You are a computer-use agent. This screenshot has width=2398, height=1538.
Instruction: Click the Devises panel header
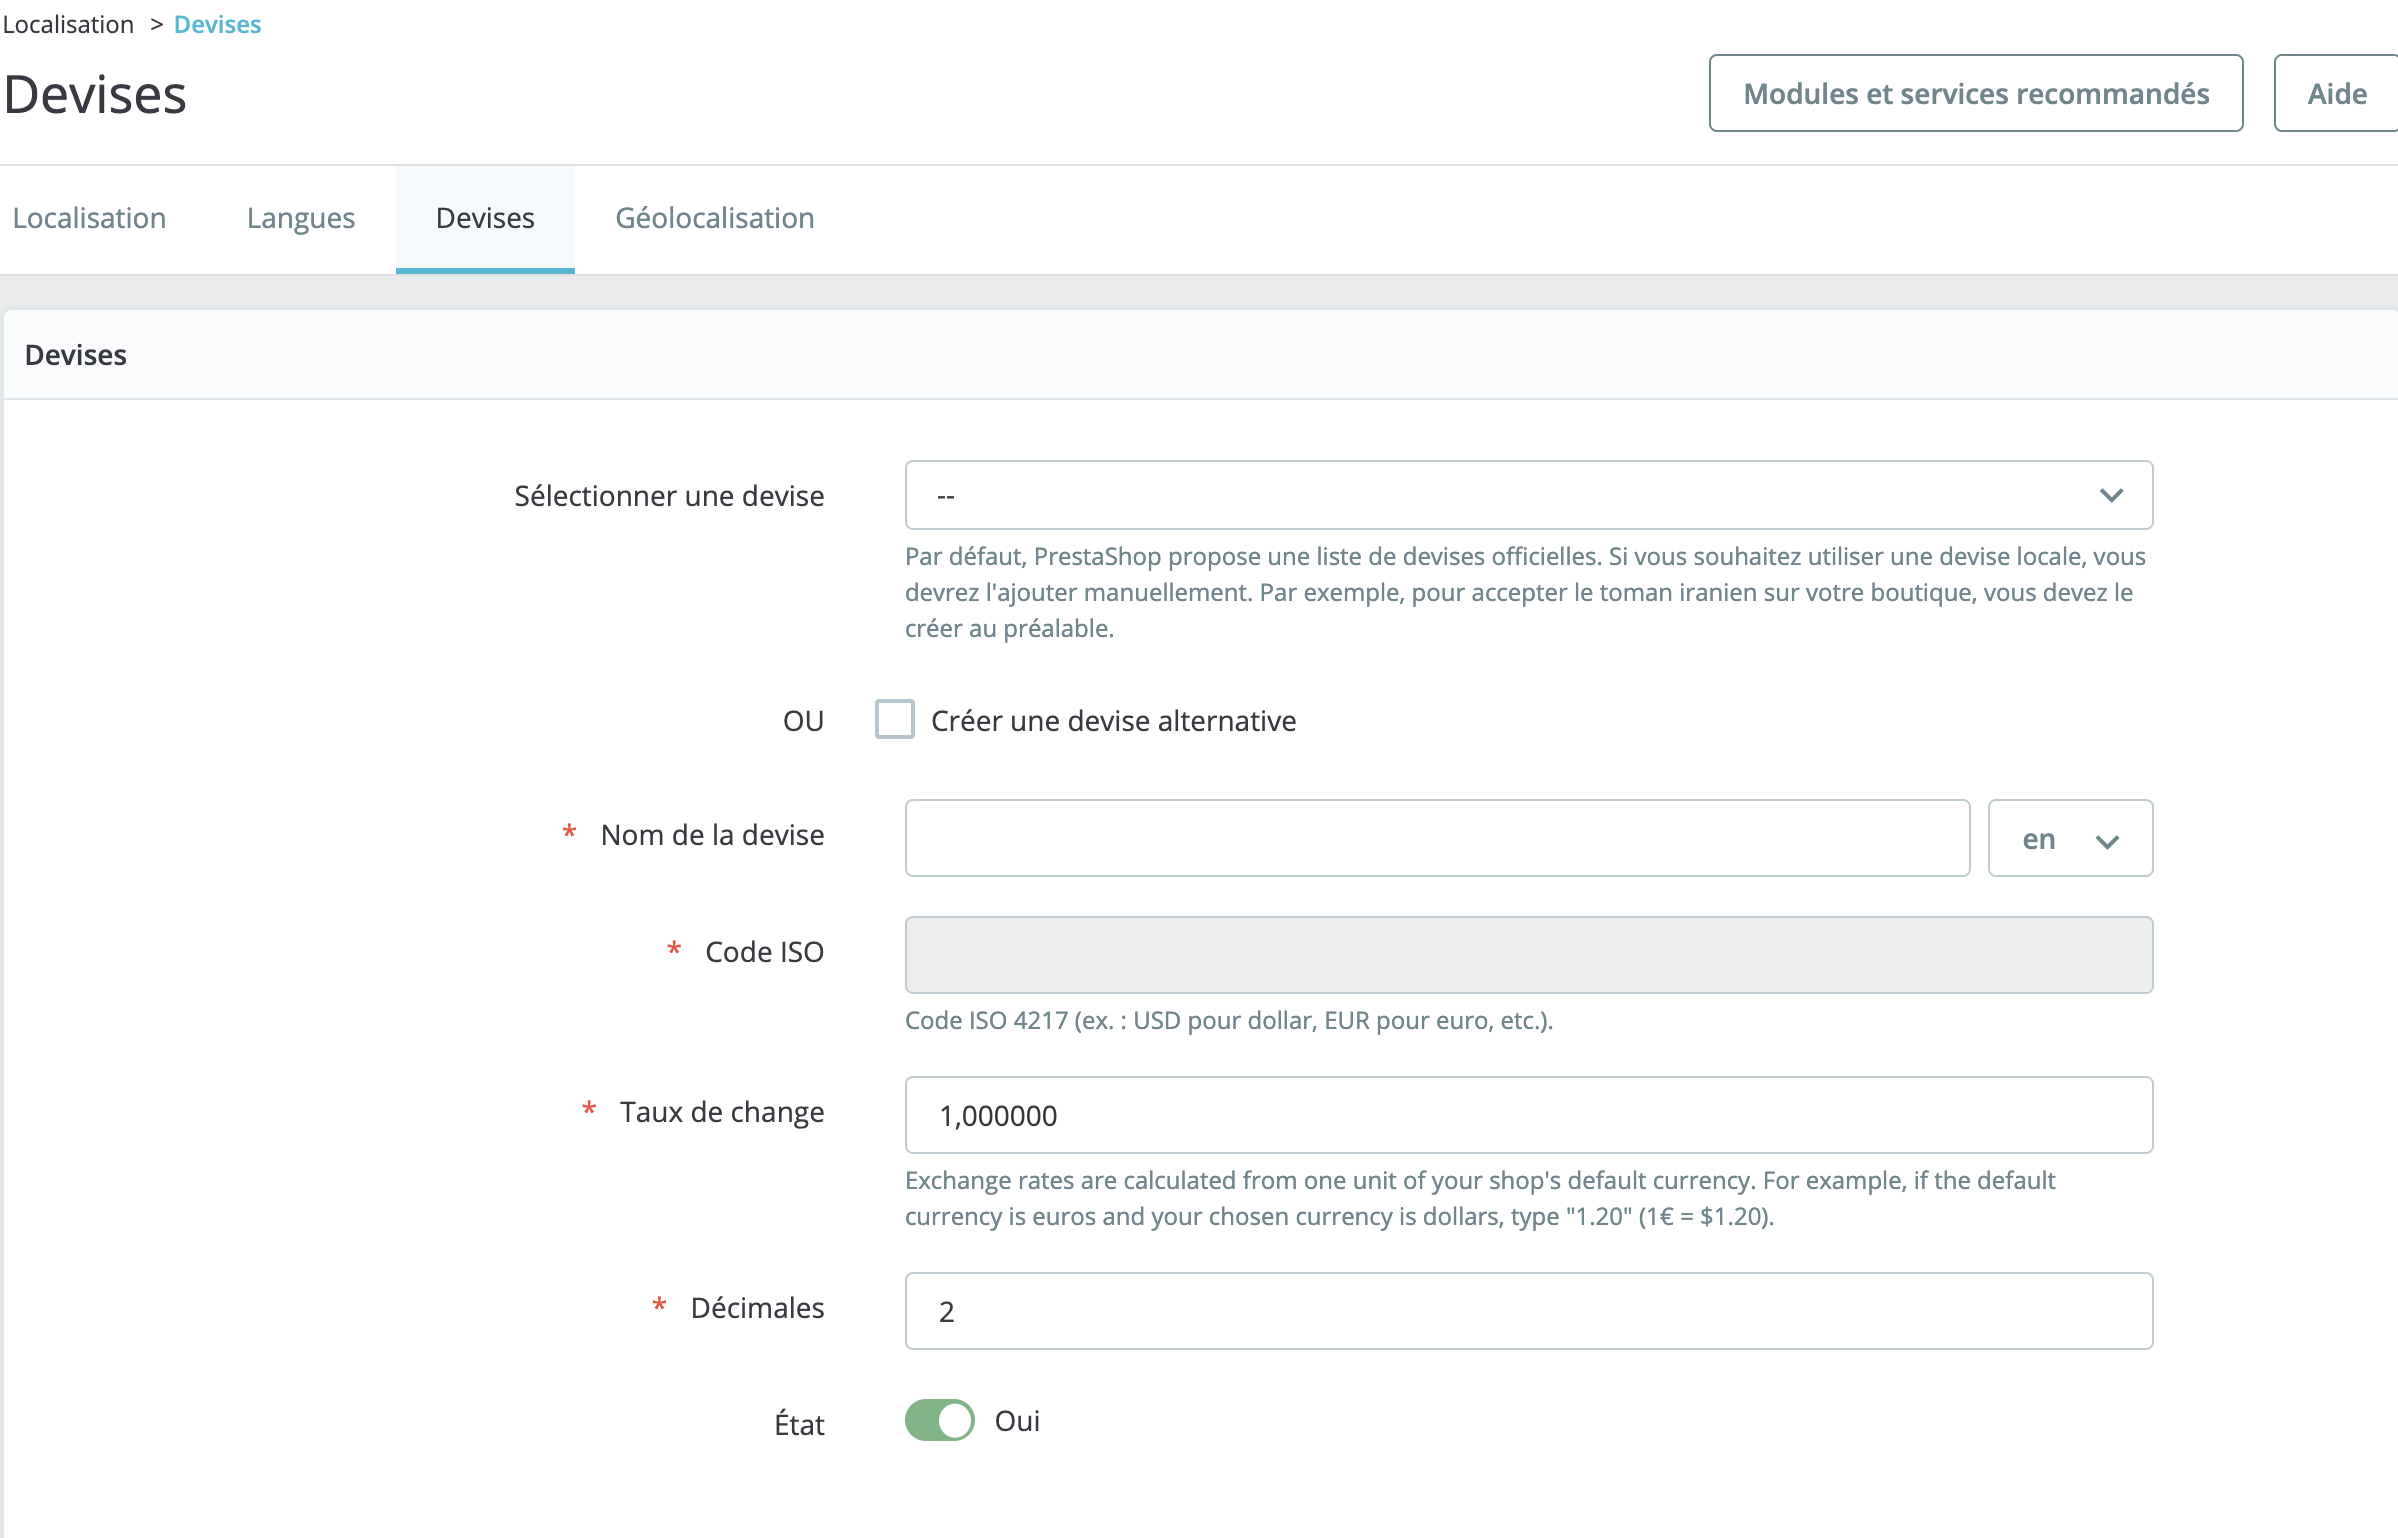1200,355
